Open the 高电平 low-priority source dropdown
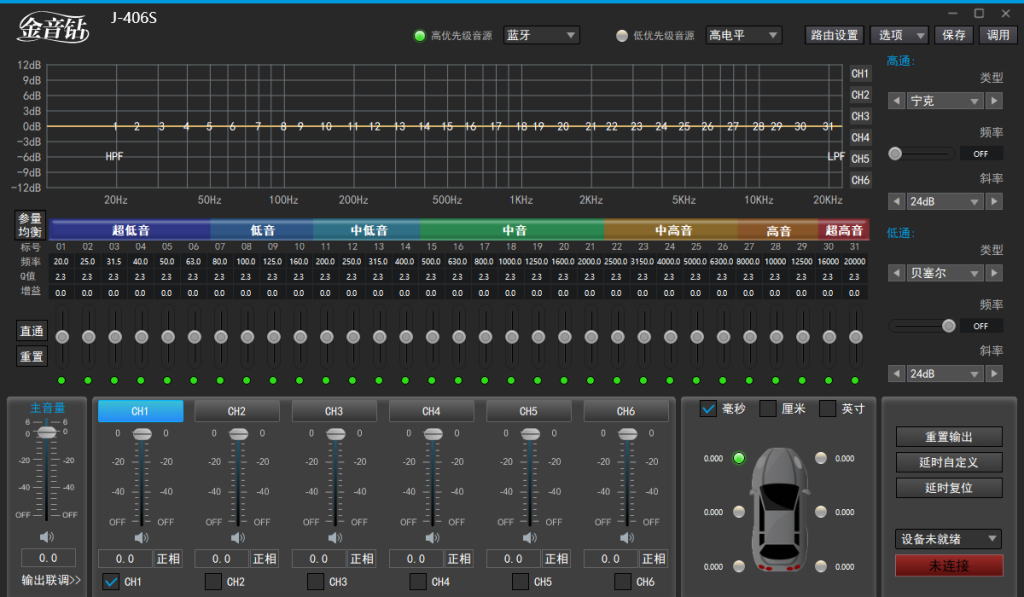The width and height of the screenshot is (1024, 597). [744, 35]
